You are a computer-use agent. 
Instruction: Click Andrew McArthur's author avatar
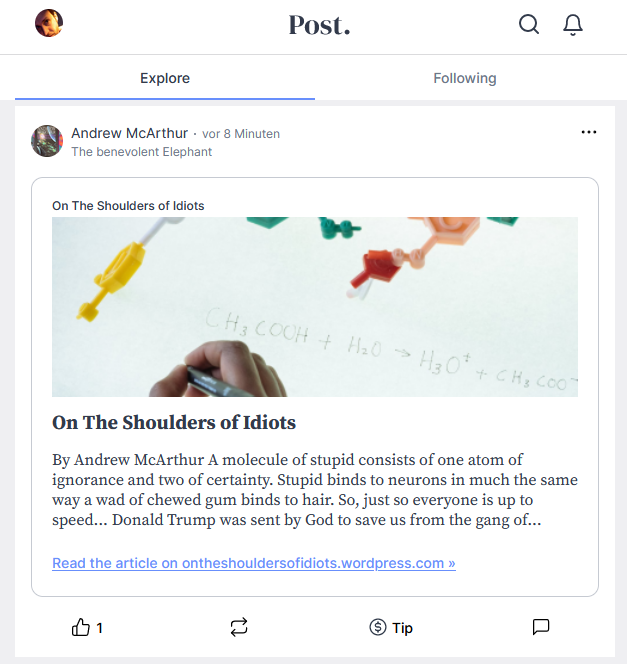(x=48, y=141)
